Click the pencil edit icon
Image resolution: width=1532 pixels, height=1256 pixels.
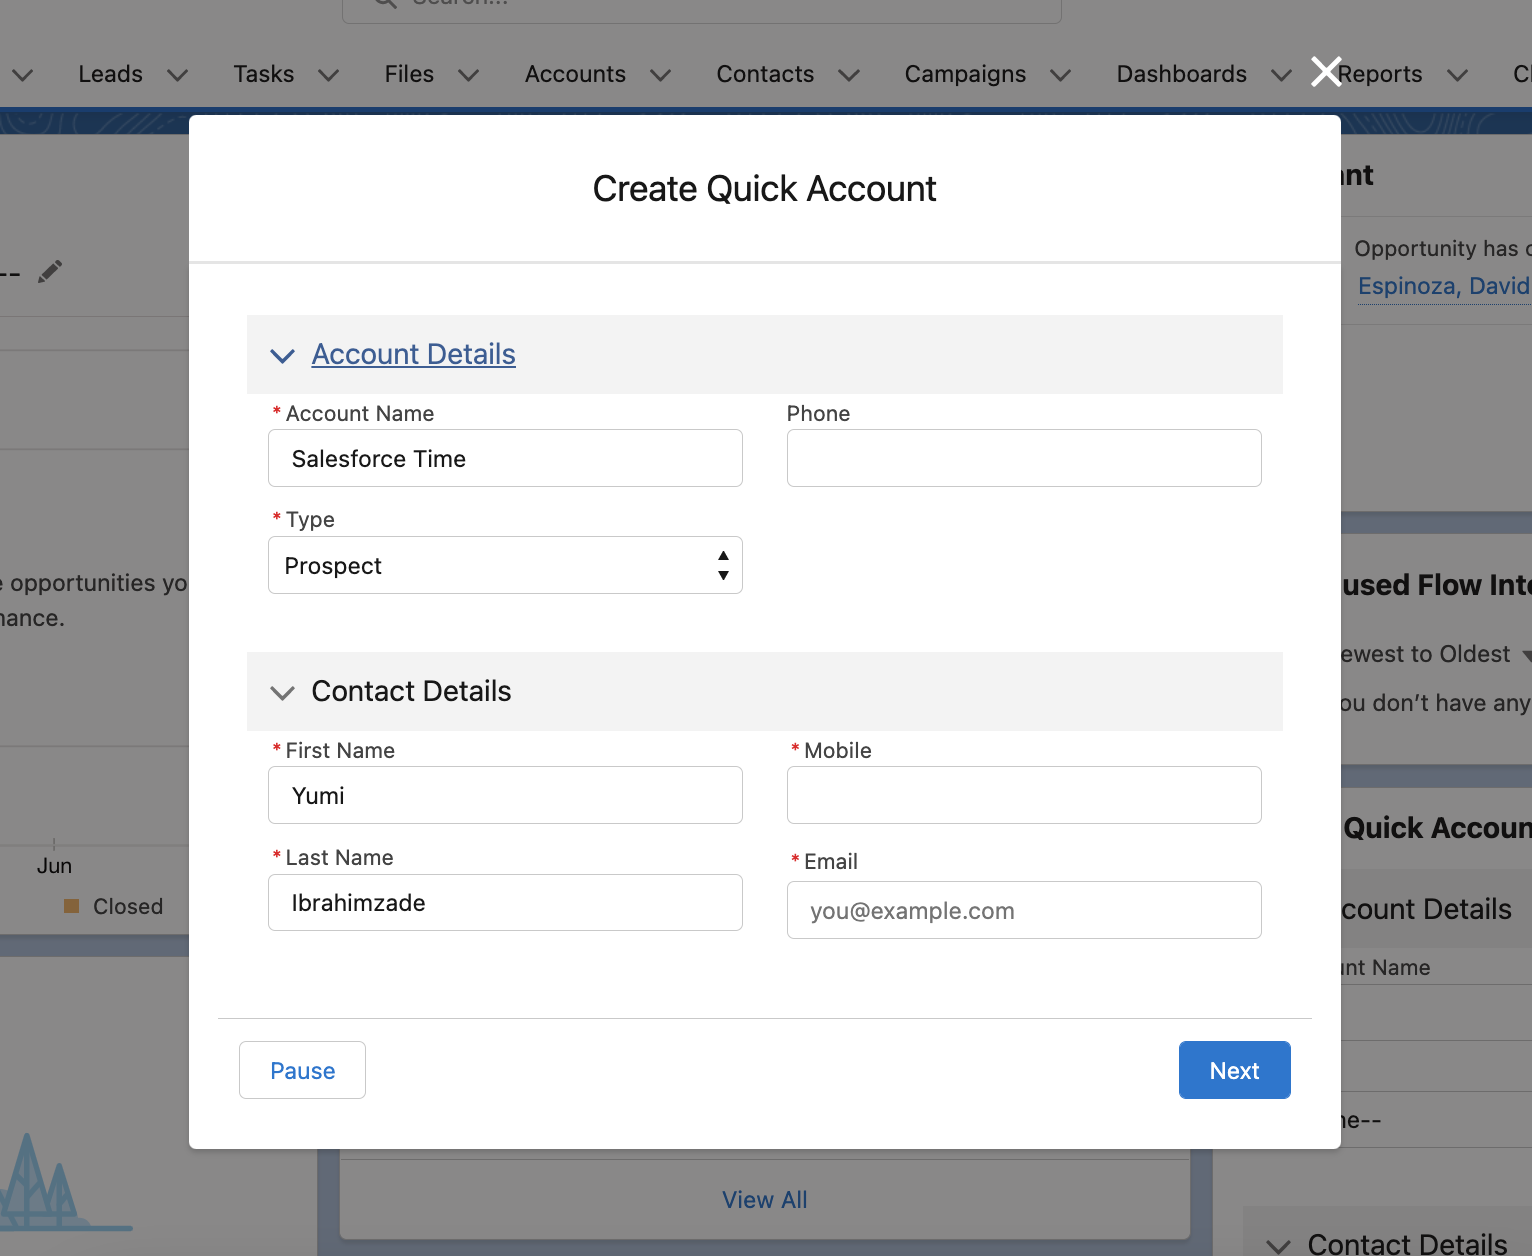pos(50,271)
